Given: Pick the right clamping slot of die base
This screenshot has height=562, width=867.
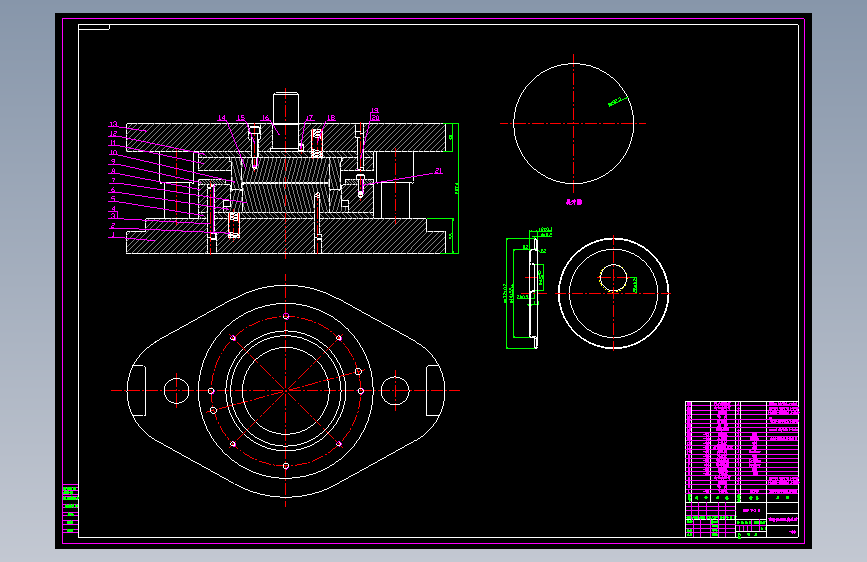Looking at the screenshot, I should (x=435, y=391).
